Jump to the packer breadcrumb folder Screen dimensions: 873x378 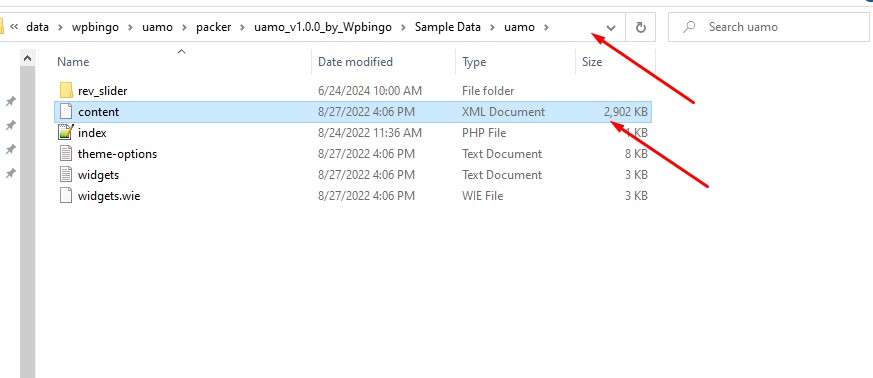pyautogui.click(x=213, y=27)
